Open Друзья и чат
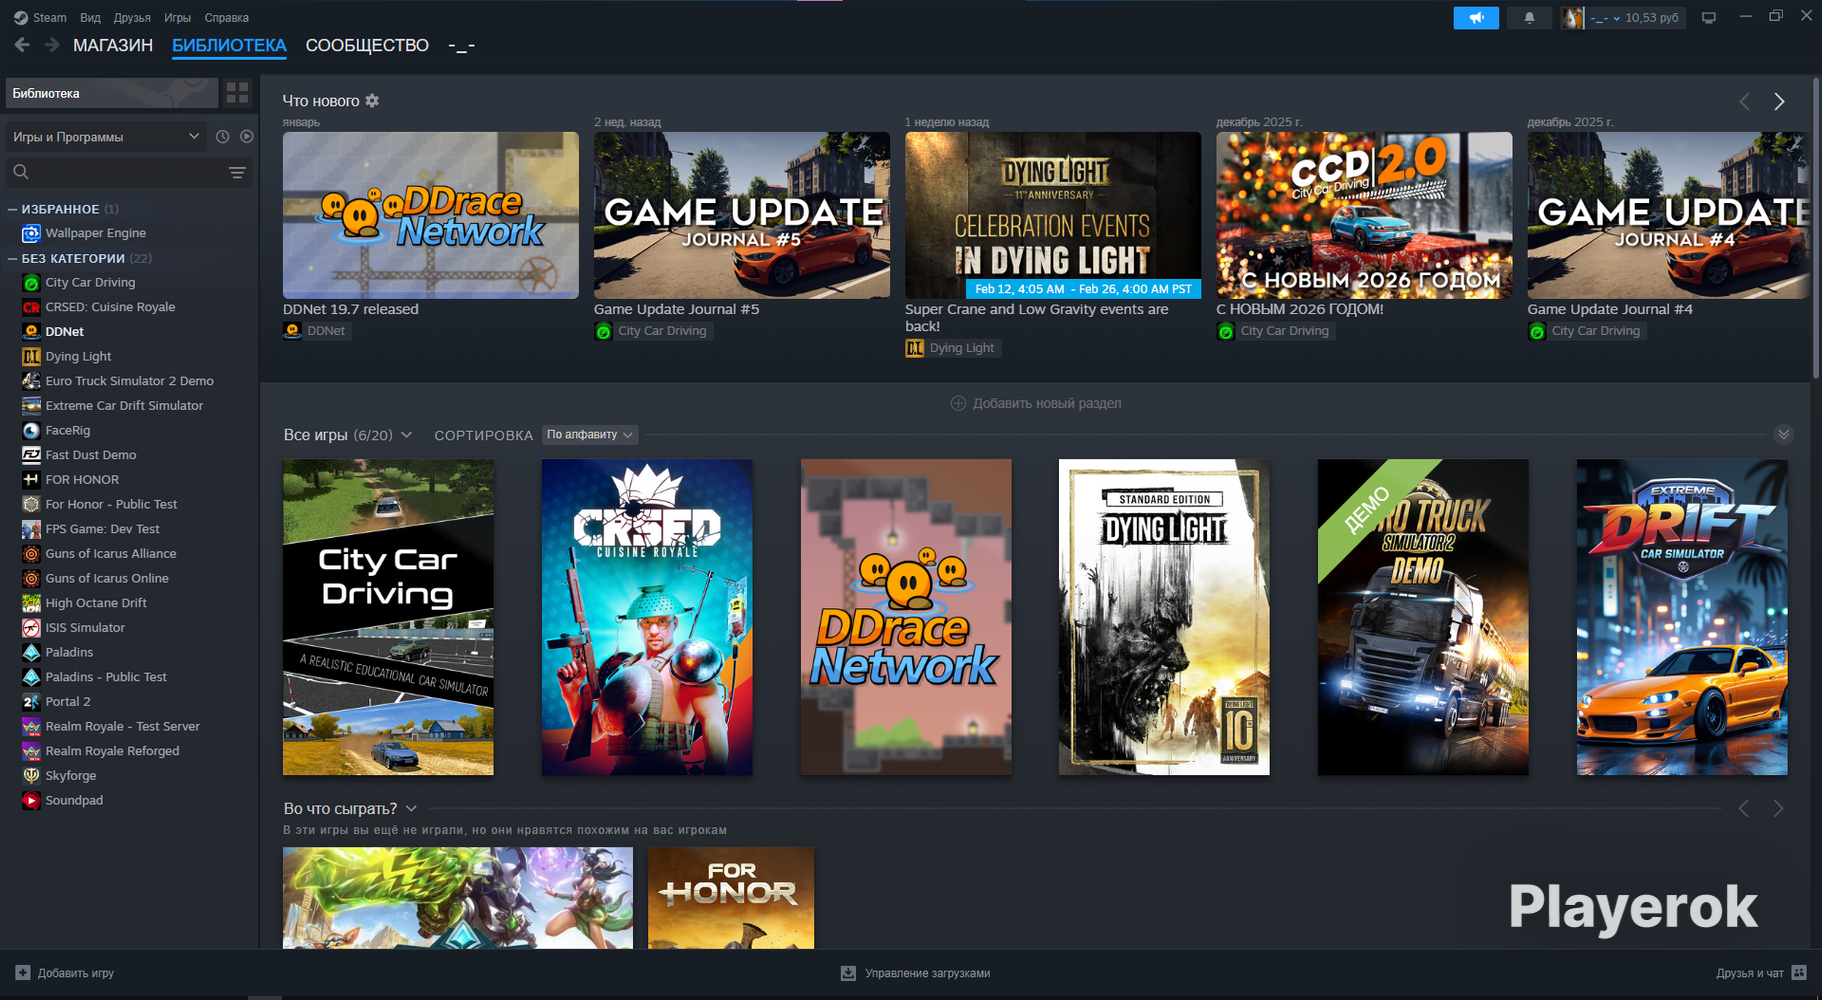1822x1000 pixels. [1750, 973]
